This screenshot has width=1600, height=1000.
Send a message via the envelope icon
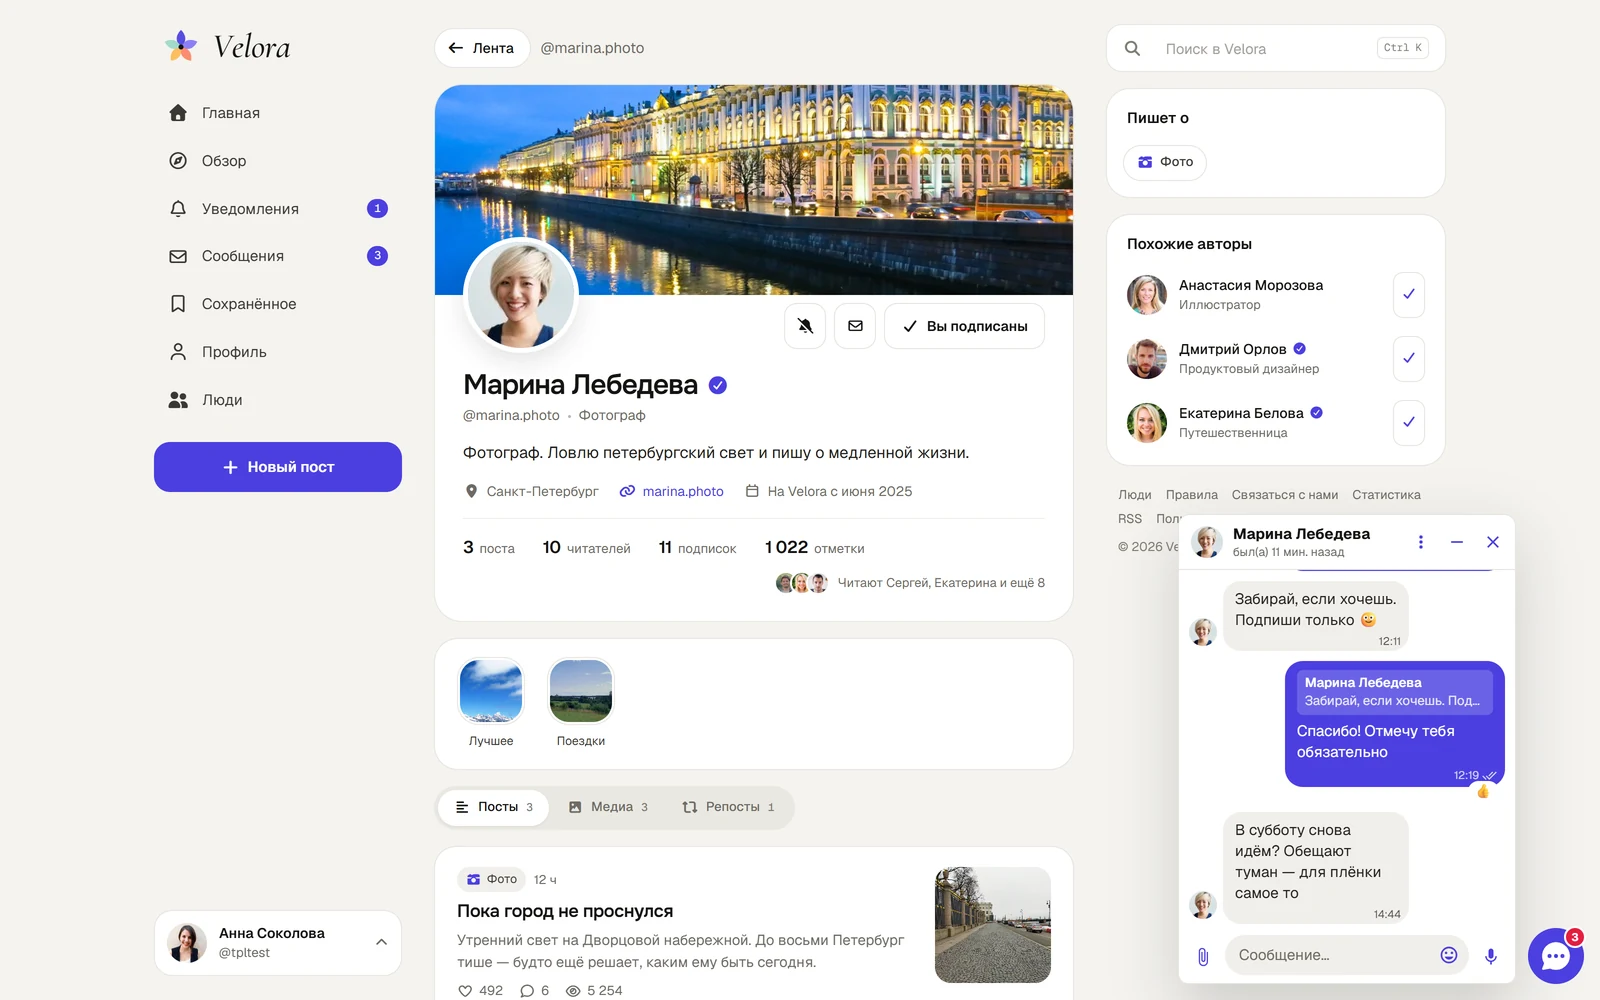point(855,326)
